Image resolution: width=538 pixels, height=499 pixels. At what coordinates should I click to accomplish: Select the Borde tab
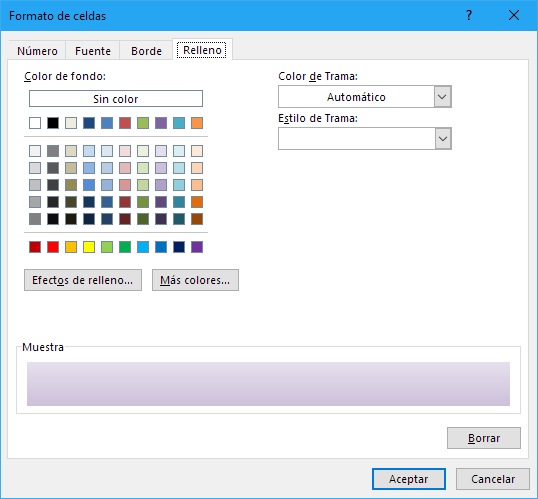146,51
